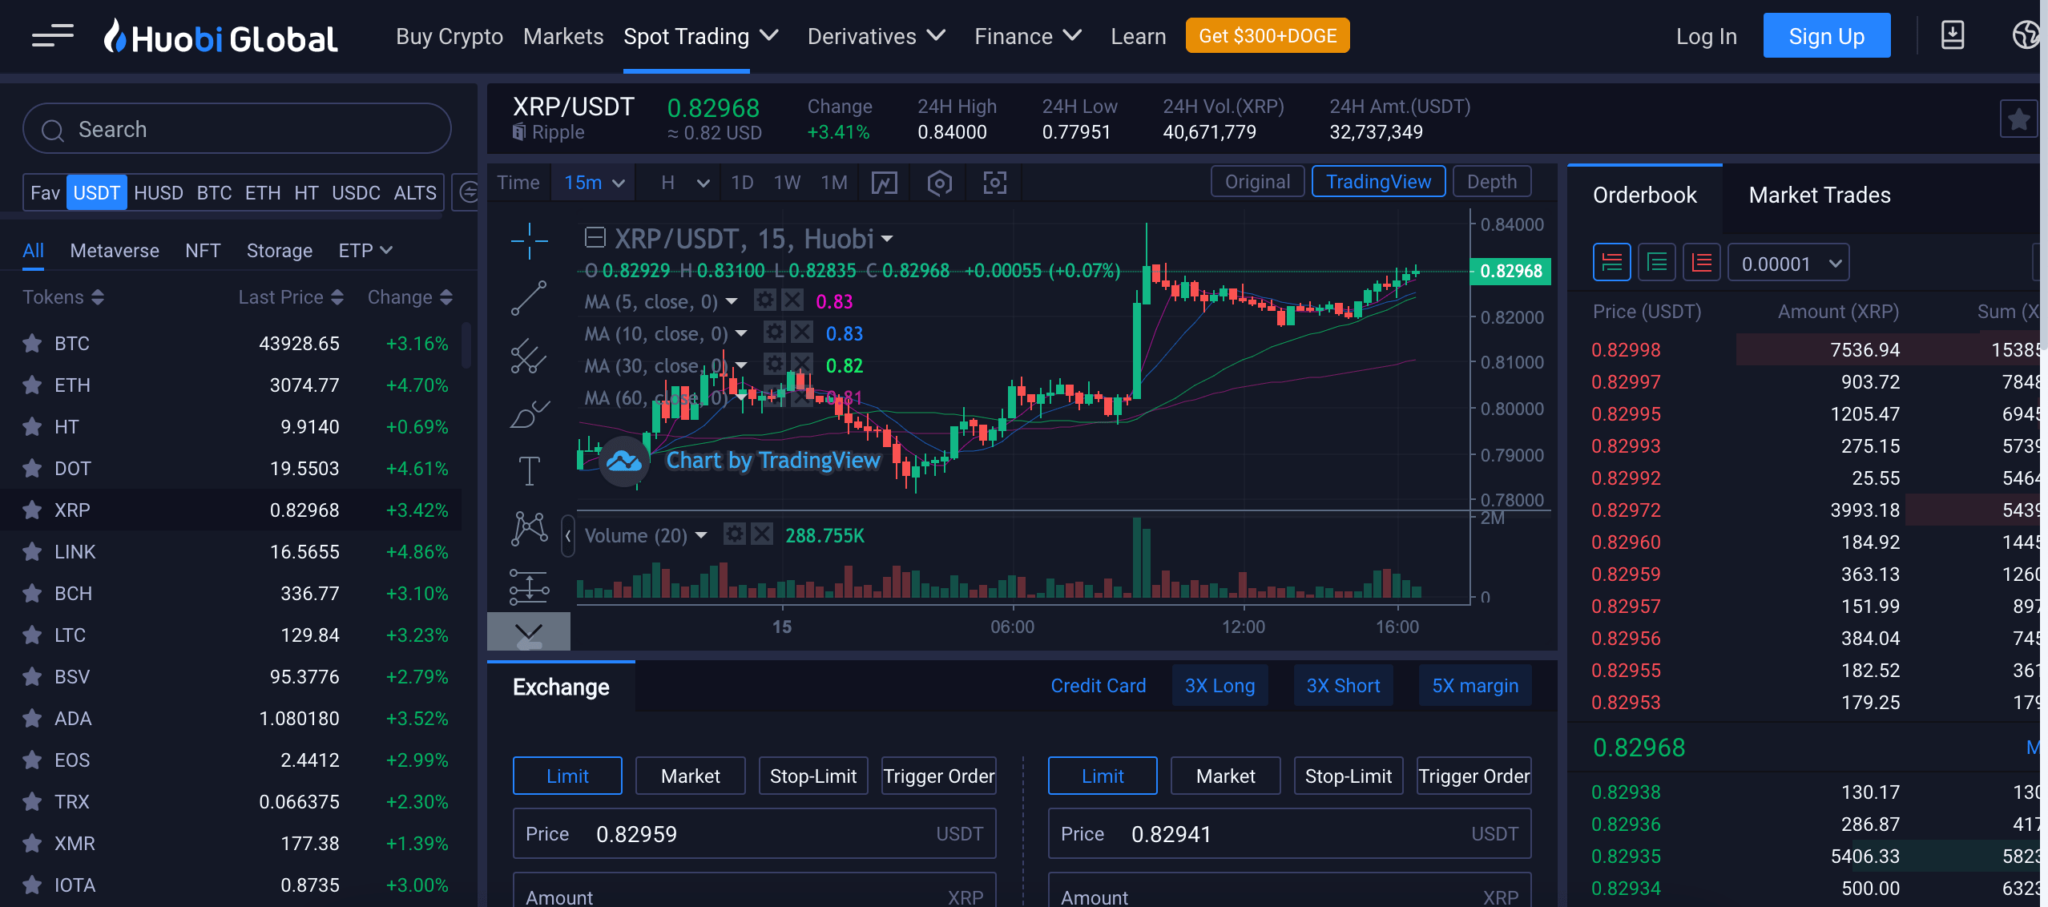This screenshot has height=907, width=2048.
Task: Toggle favorite star for ETH
Action: [x=32, y=385]
